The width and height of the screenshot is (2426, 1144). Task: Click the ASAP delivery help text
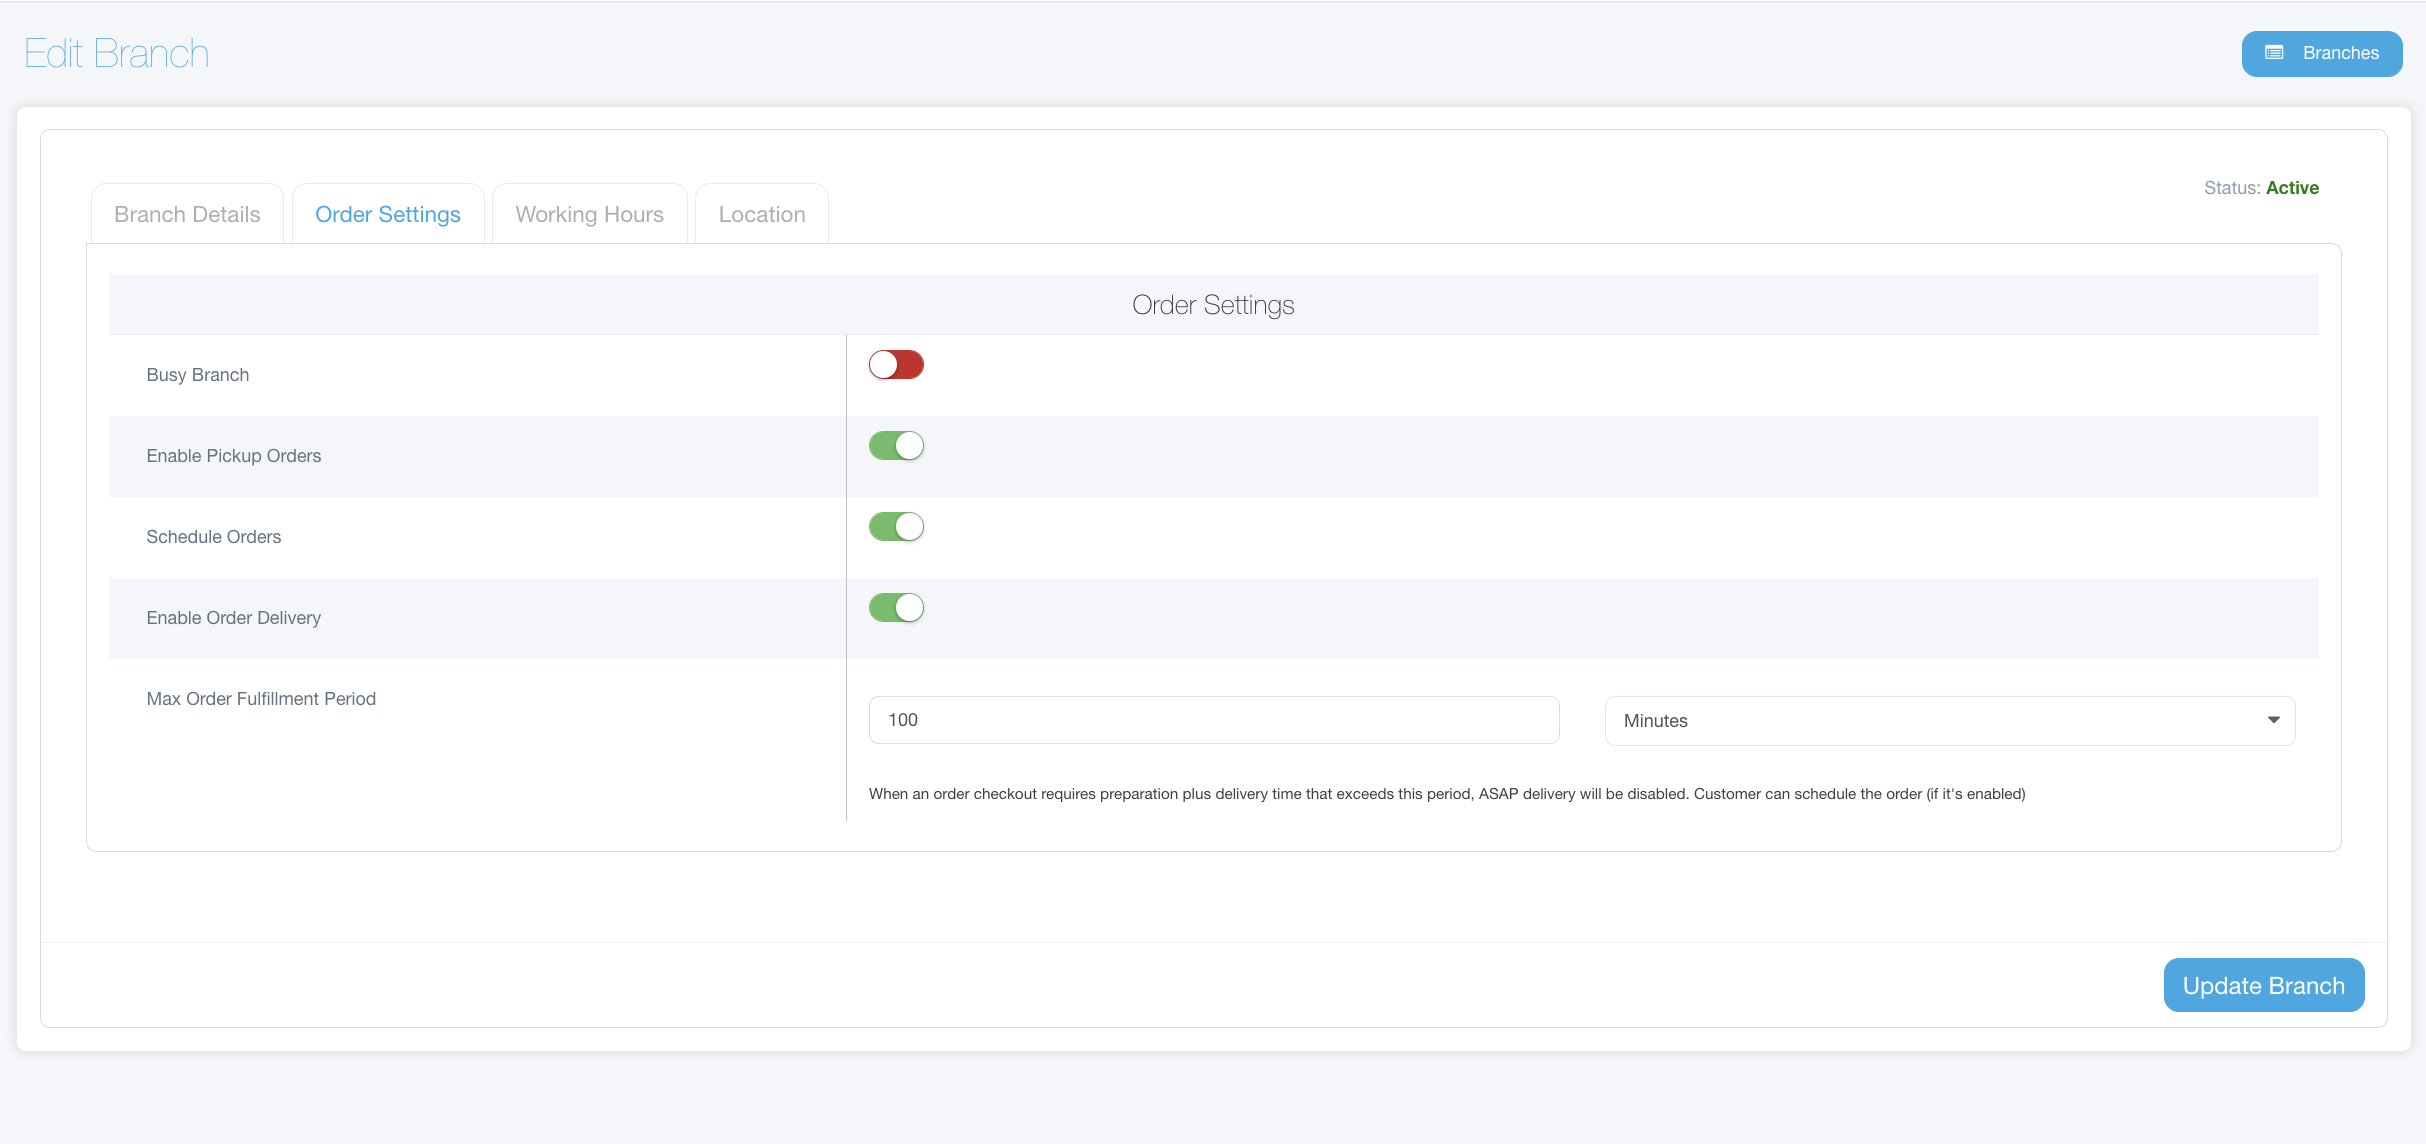(x=1446, y=794)
